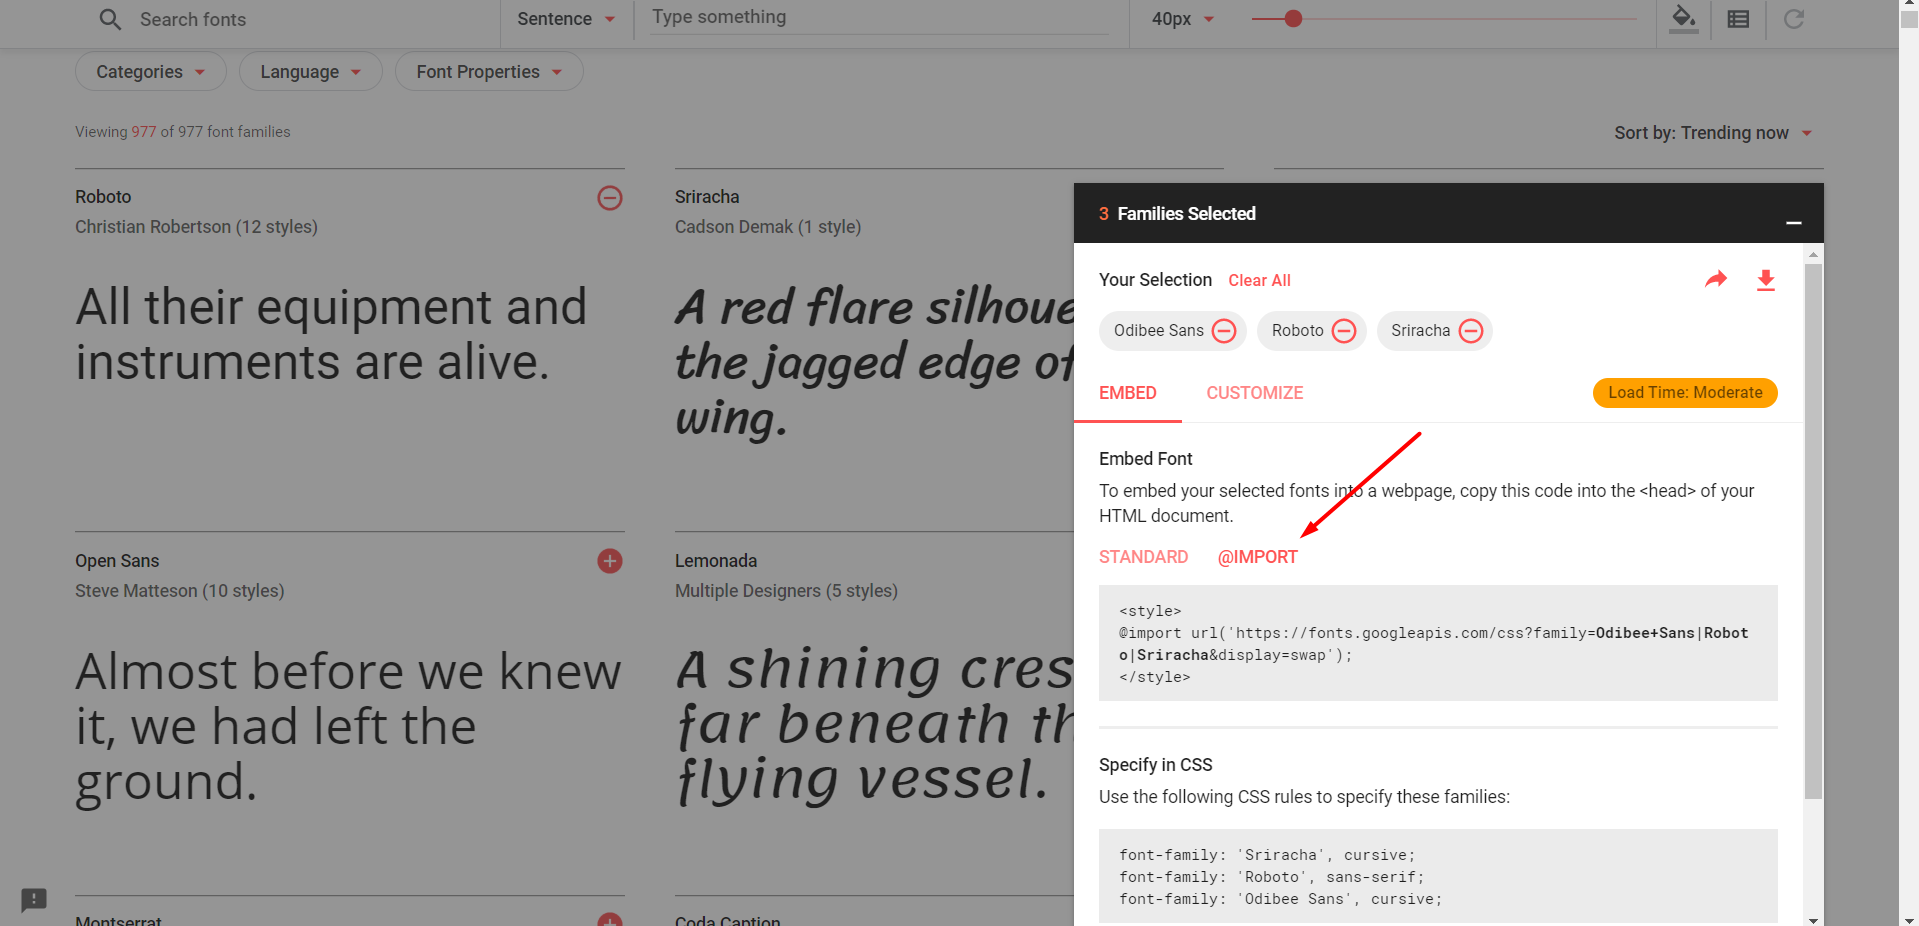Deselect Roboto using its card minus button
This screenshot has width=1919, height=926.
610,198
